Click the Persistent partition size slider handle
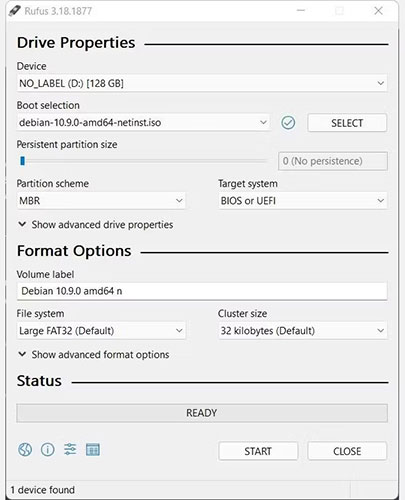 22,161
